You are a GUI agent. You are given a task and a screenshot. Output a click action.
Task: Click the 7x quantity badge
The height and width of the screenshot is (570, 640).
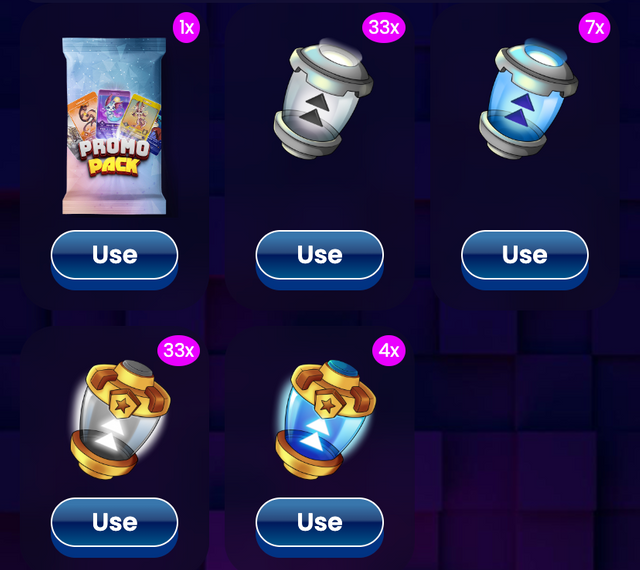[595, 27]
